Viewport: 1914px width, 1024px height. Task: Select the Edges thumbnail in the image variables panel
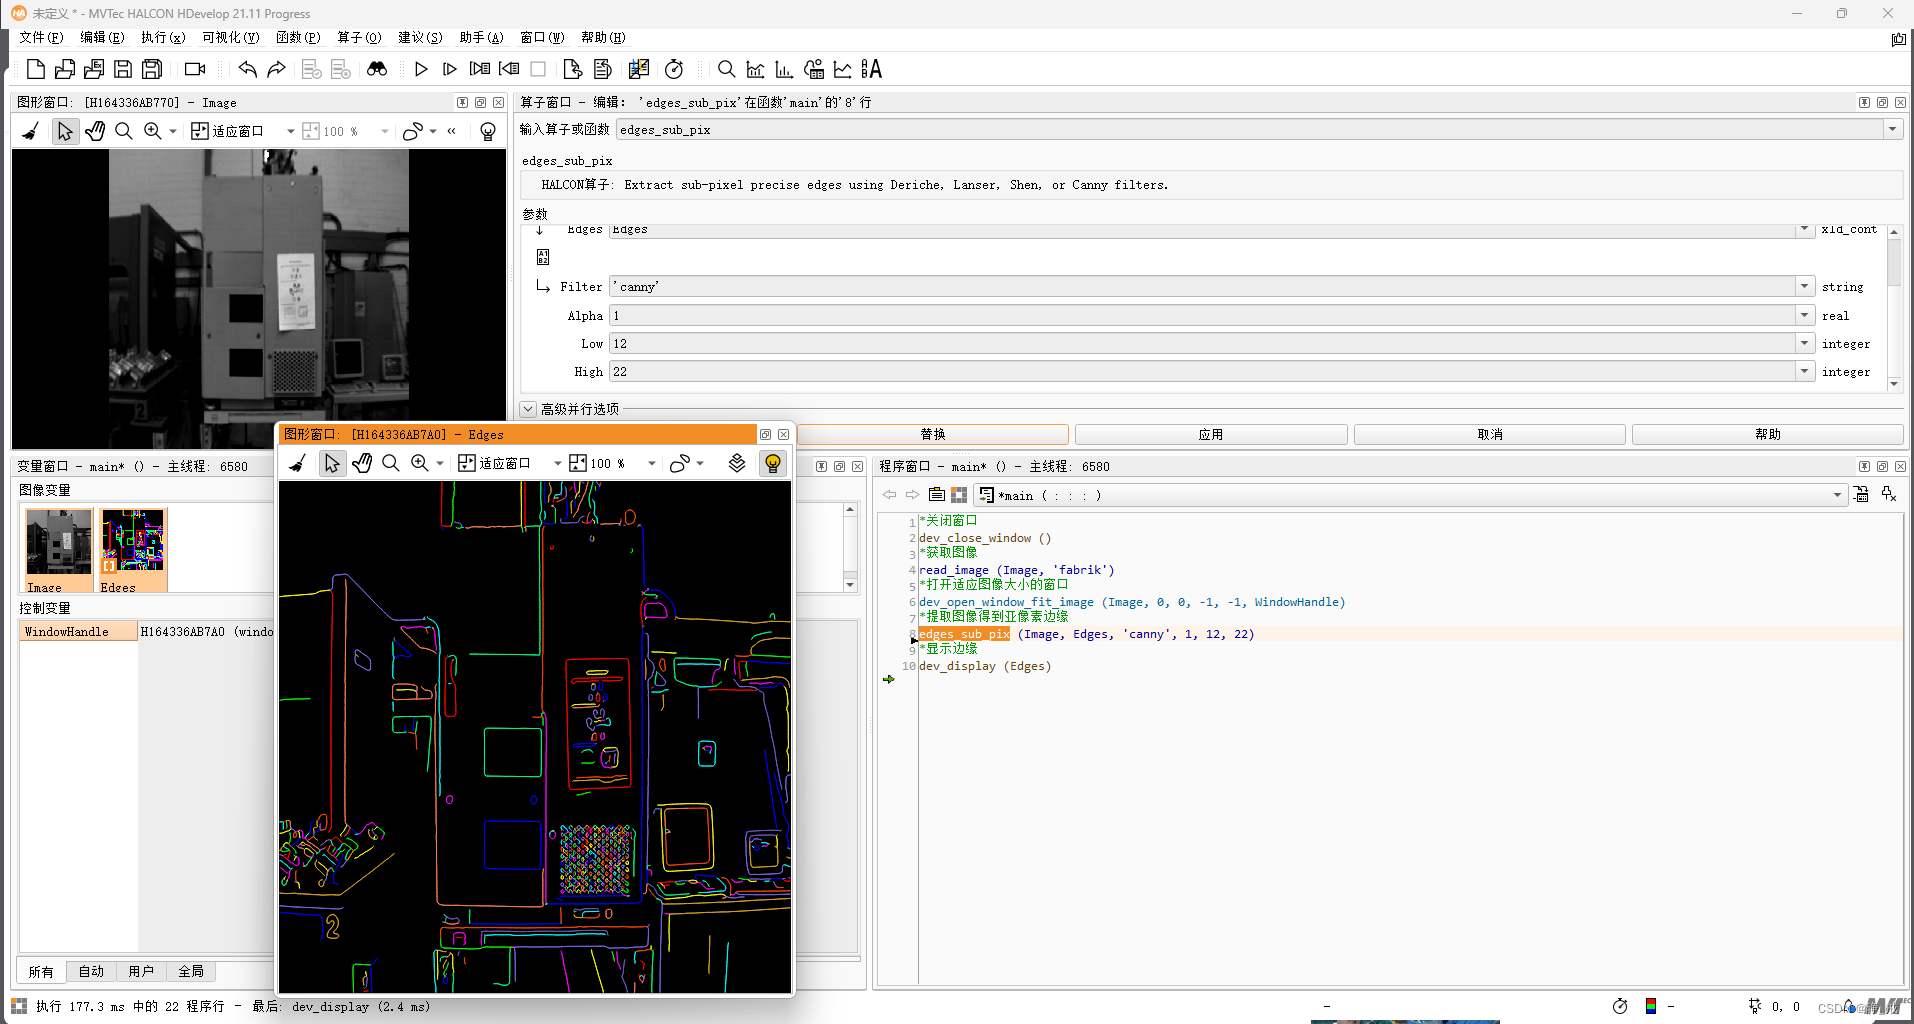(132, 543)
